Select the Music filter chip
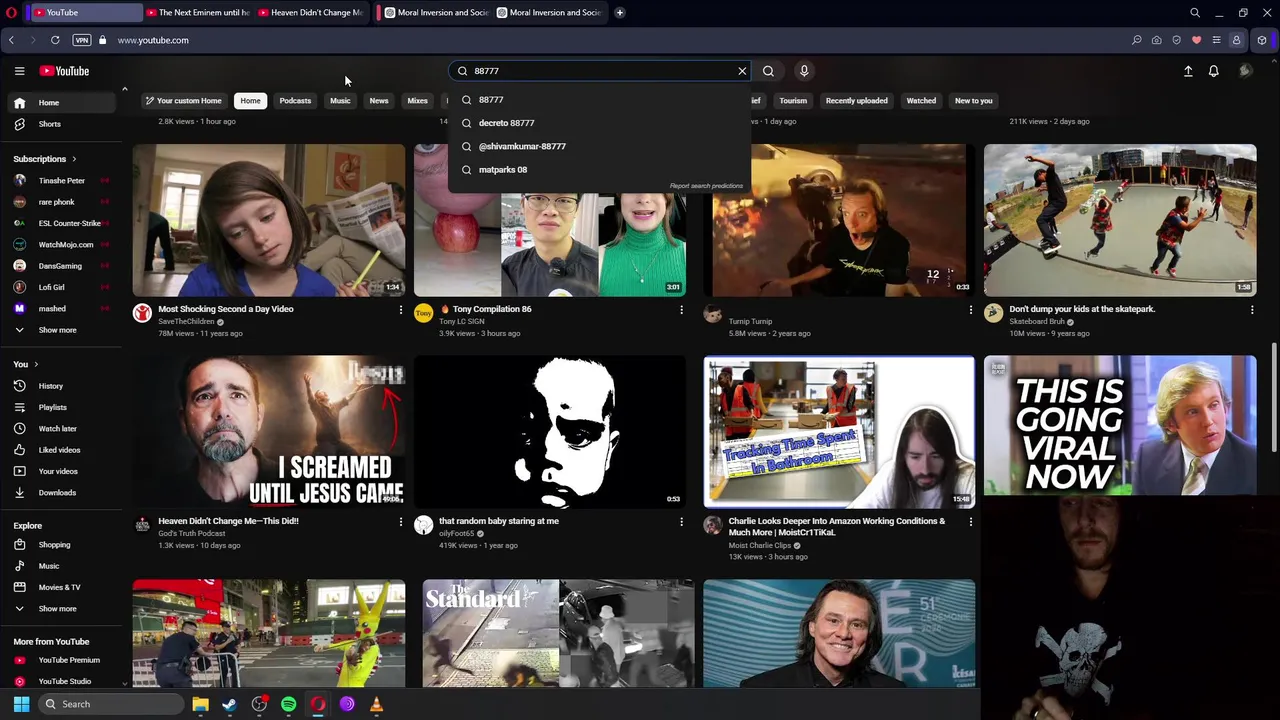Image resolution: width=1280 pixels, height=720 pixels. [x=340, y=101]
